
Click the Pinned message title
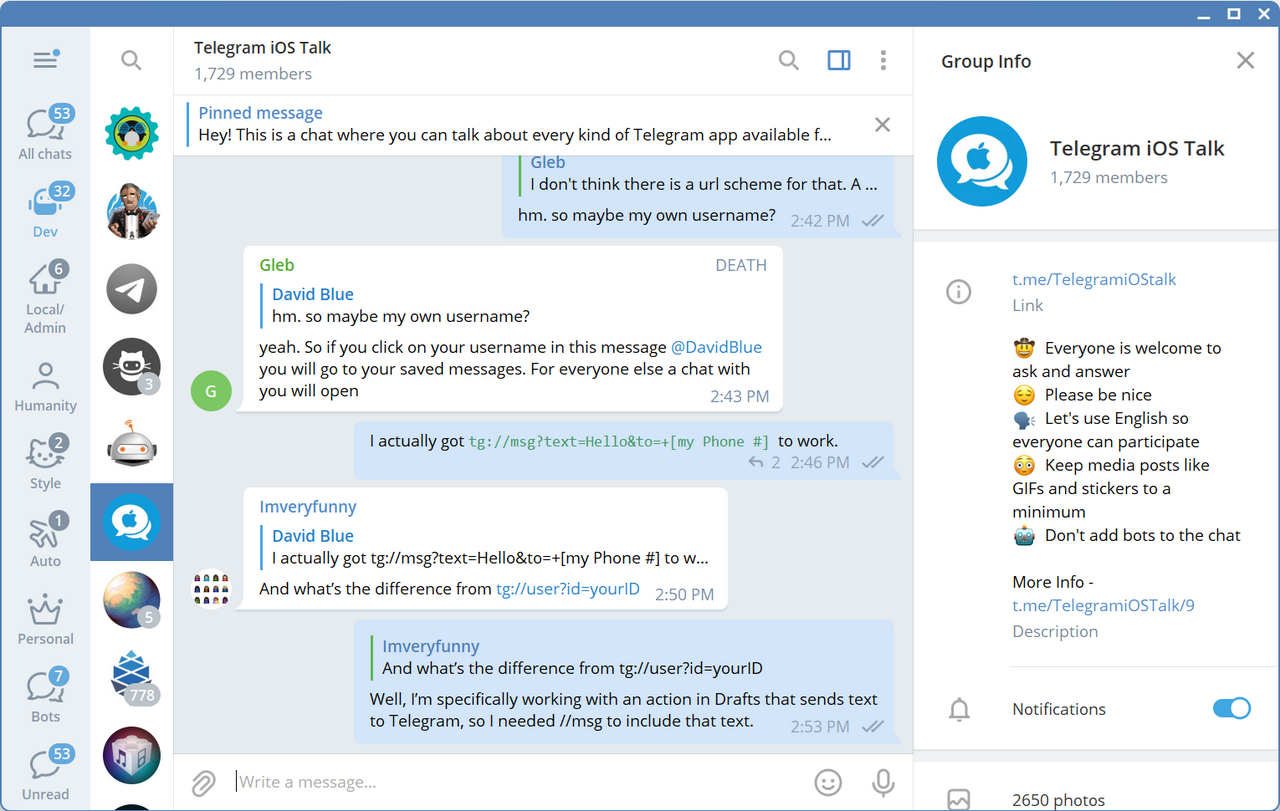pyautogui.click(x=260, y=113)
